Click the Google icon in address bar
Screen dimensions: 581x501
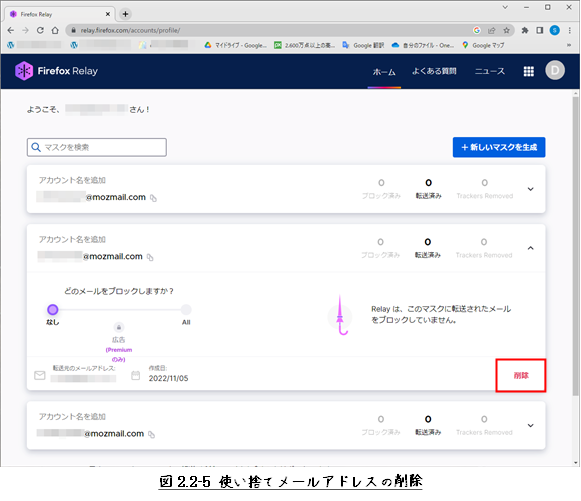477,30
